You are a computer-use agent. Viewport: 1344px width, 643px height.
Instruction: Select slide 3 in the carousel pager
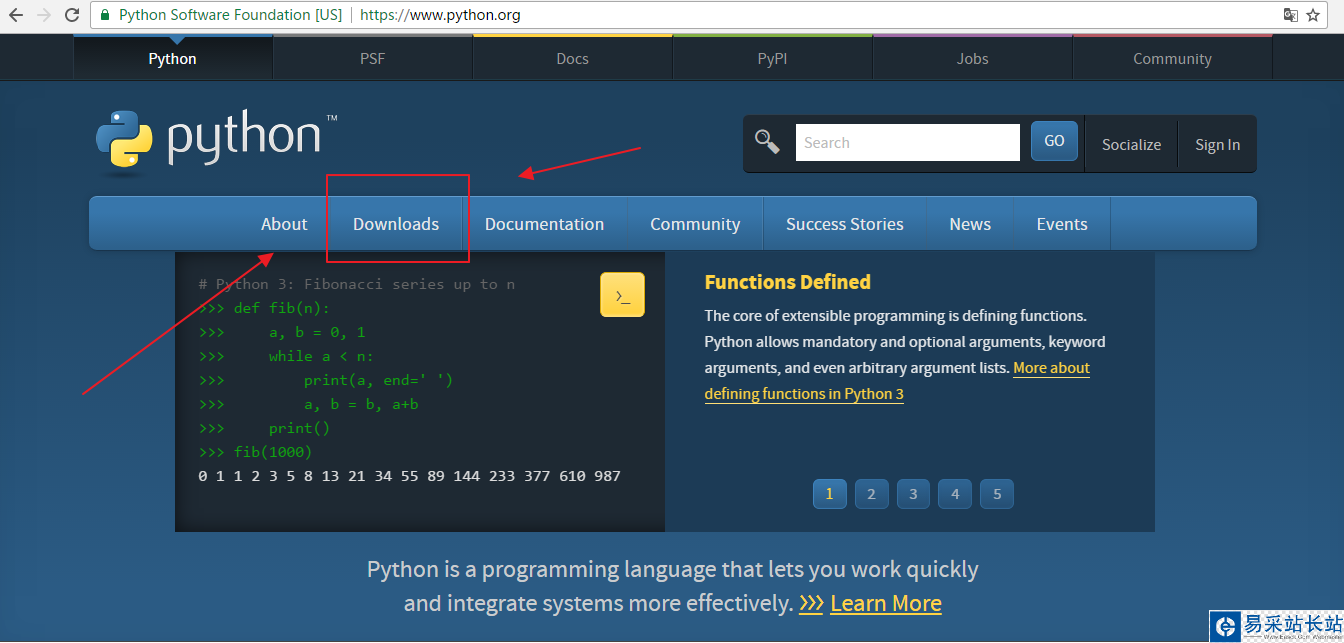coord(913,493)
